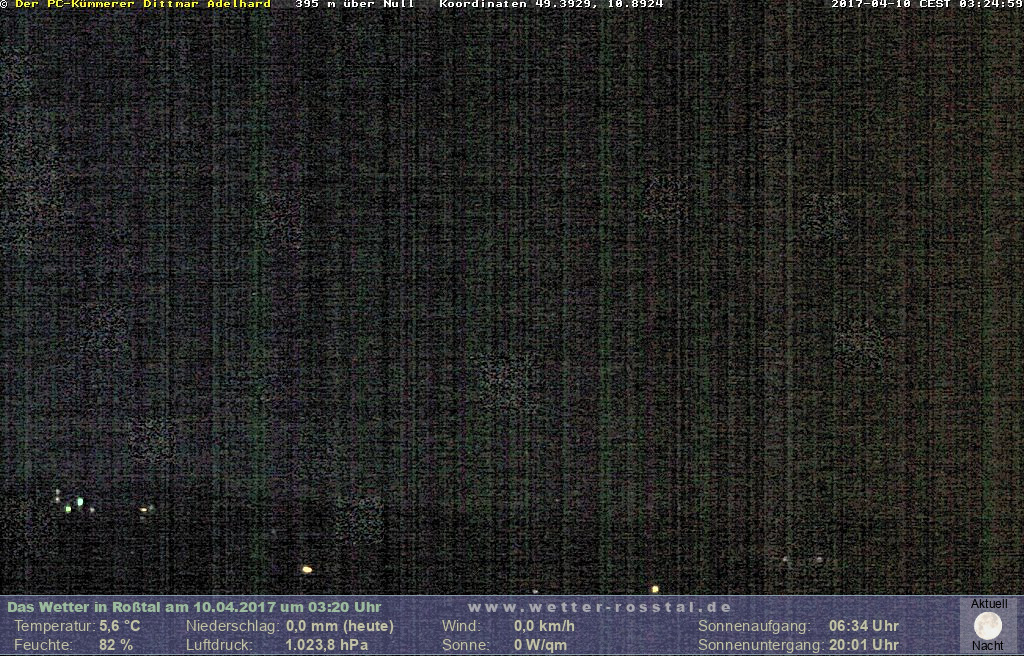Click the green lights cluster at lower left

(74, 503)
